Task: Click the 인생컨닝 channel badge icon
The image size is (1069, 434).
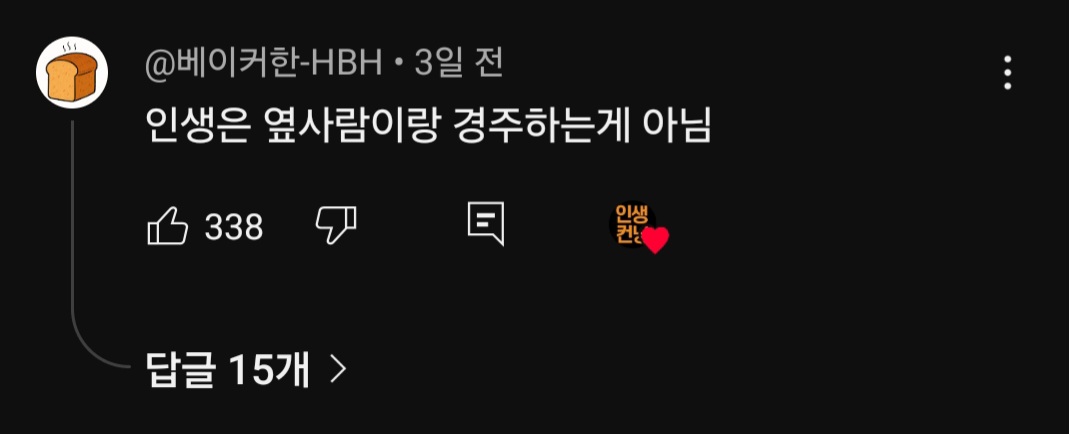Action: click(631, 224)
